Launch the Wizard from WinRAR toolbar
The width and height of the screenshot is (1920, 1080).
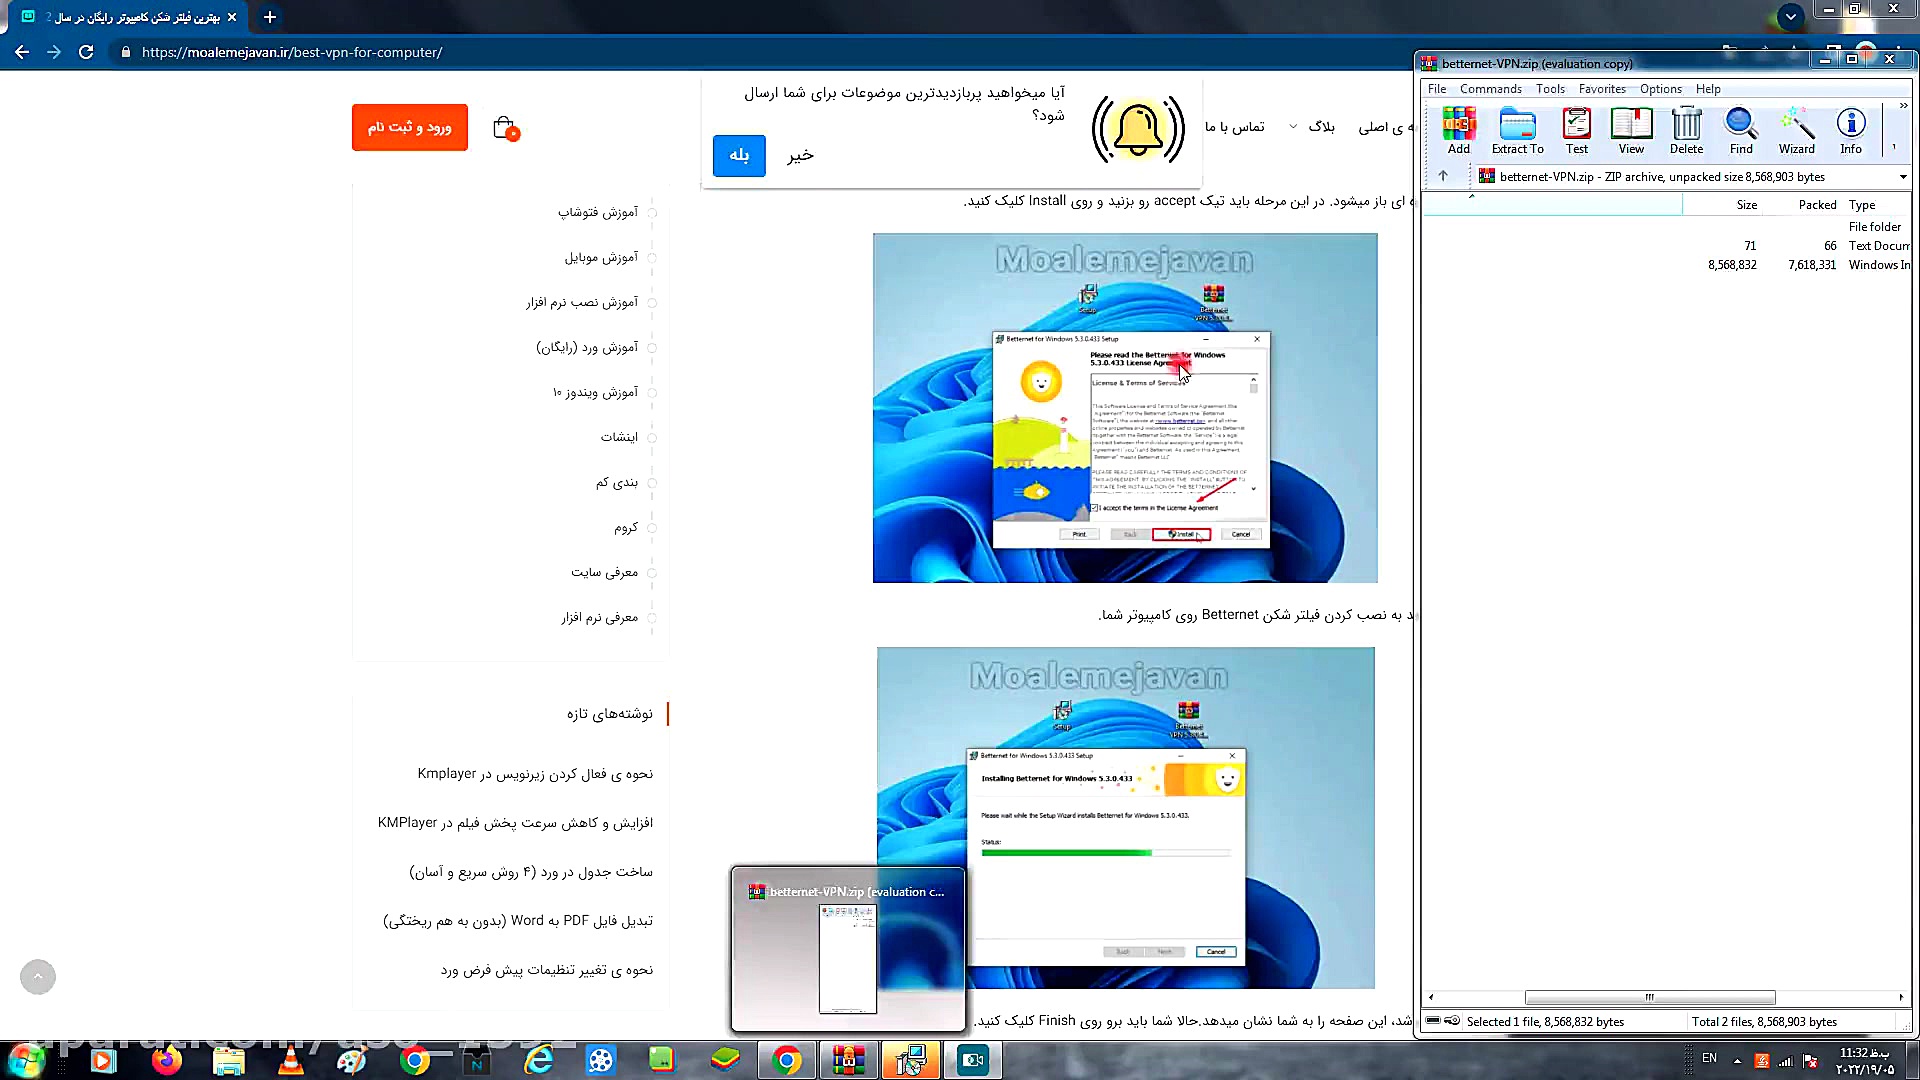pos(1796,131)
